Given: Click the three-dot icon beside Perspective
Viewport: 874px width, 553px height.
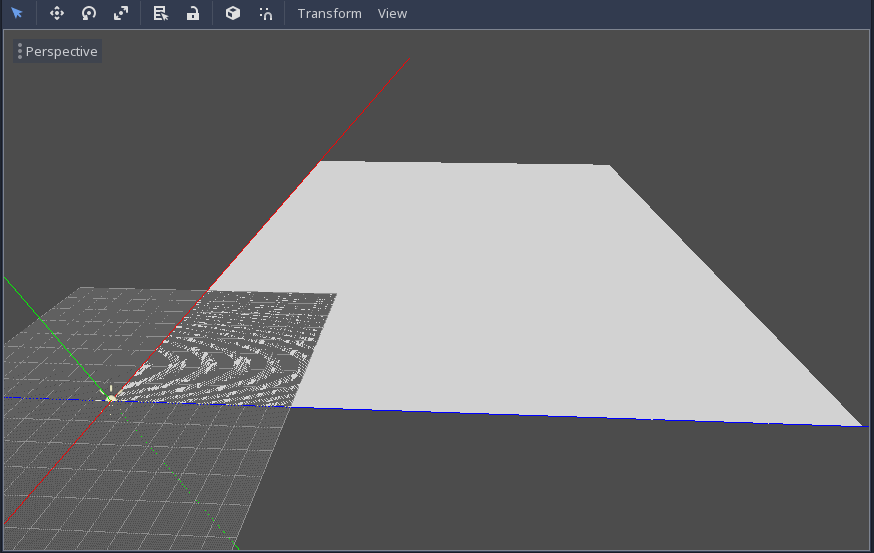Looking at the screenshot, I should click(20, 51).
